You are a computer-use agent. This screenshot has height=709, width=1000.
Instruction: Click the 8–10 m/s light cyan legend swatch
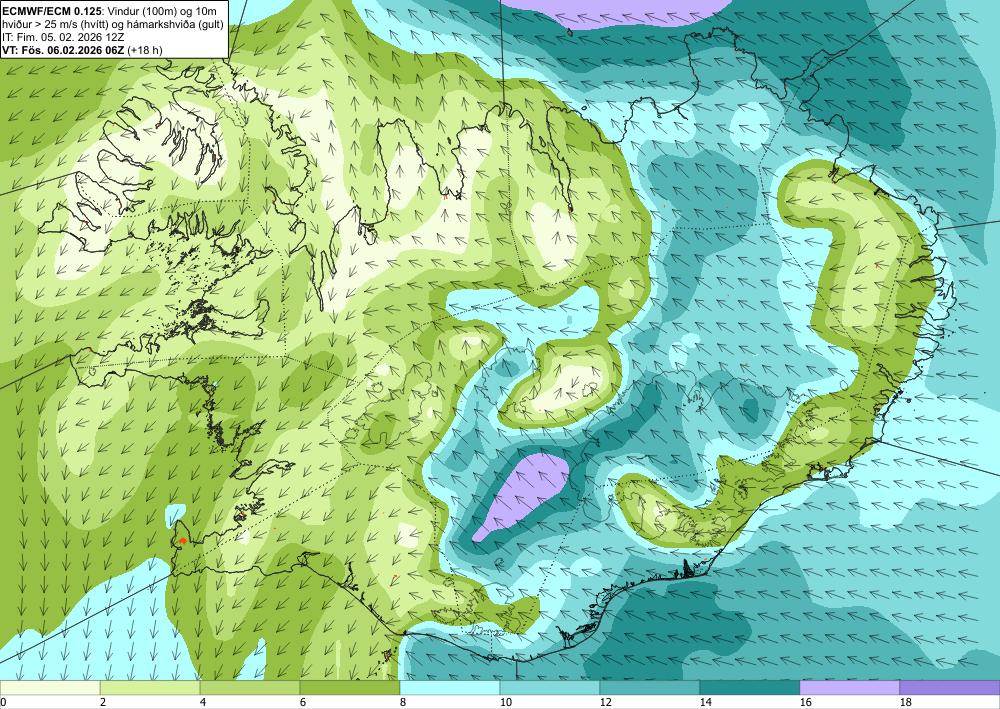click(450, 687)
